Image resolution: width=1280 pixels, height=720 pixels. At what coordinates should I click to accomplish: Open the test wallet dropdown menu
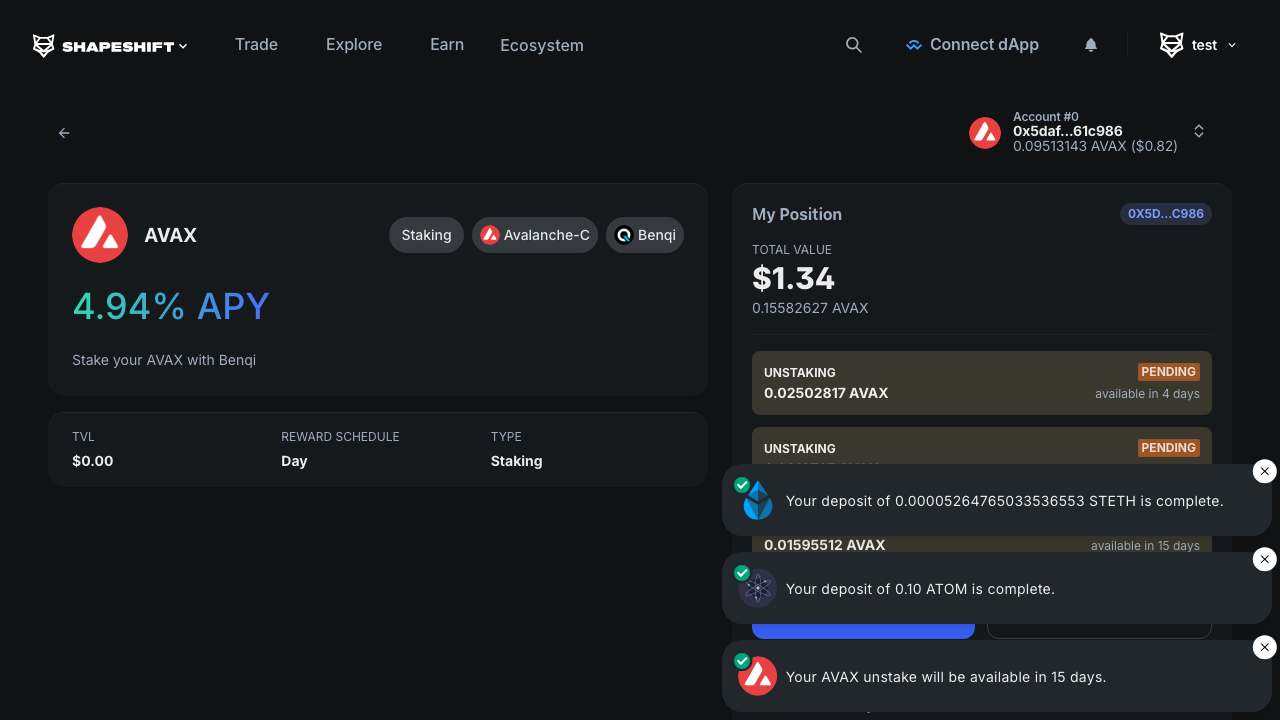(1198, 45)
